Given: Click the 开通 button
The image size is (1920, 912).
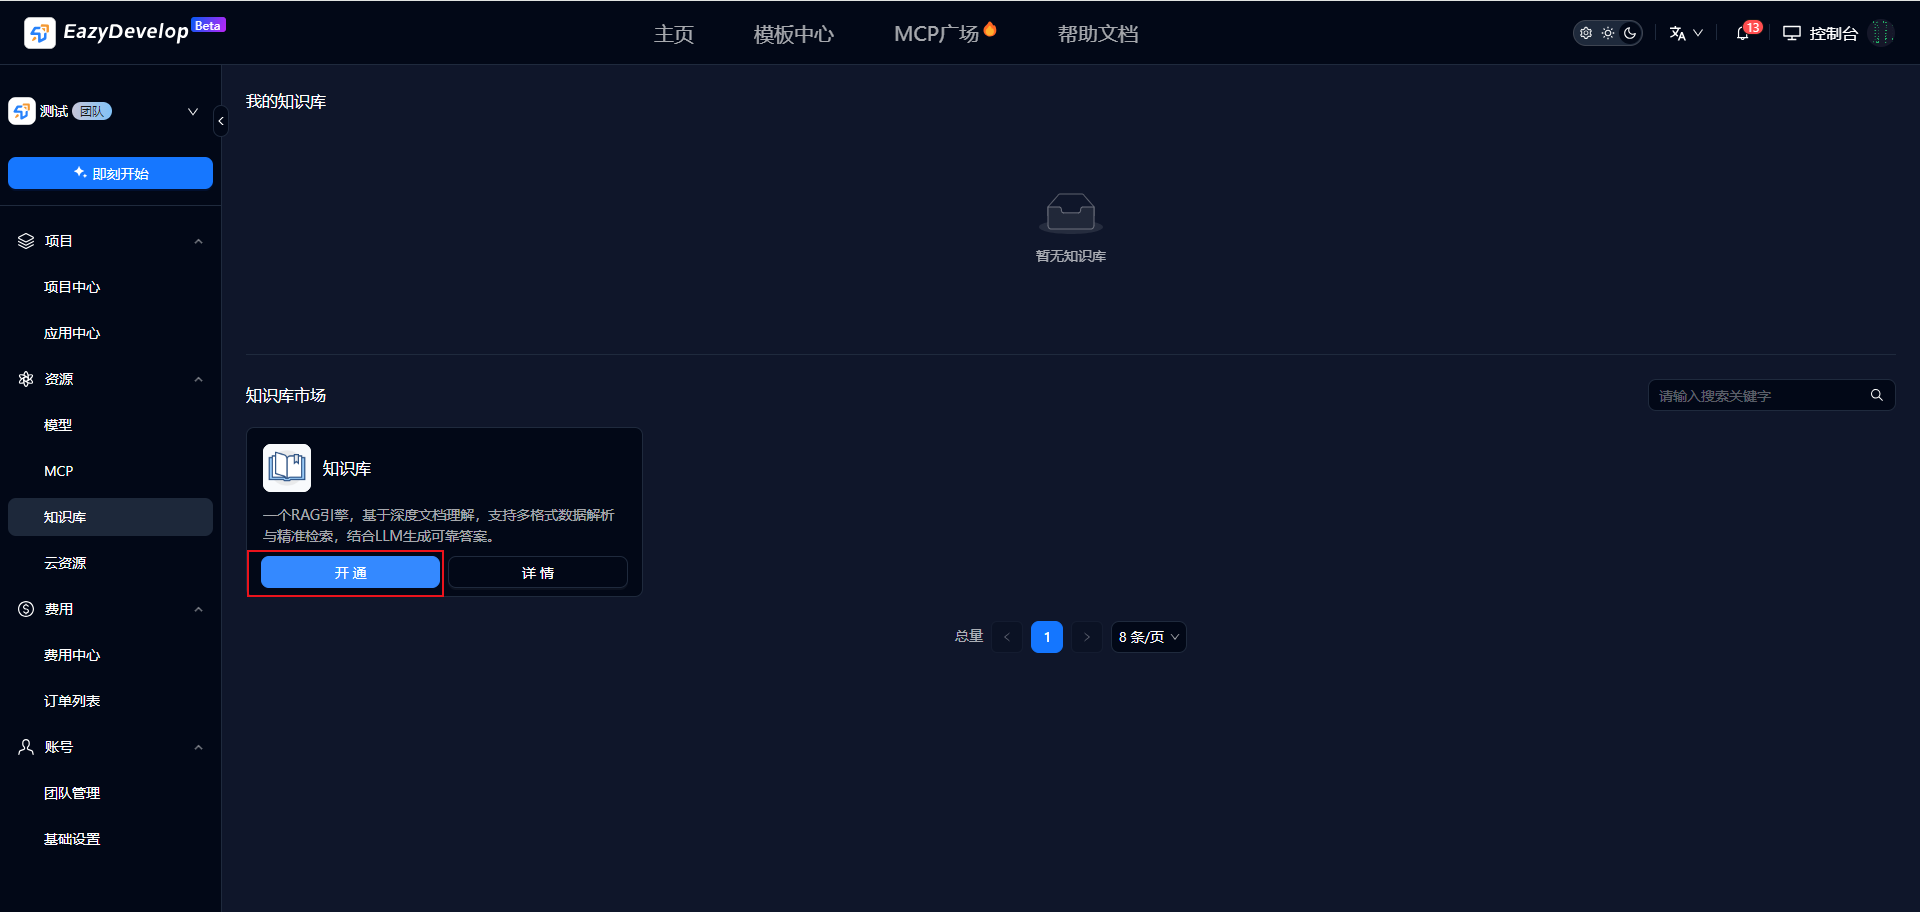Looking at the screenshot, I should [350, 573].
